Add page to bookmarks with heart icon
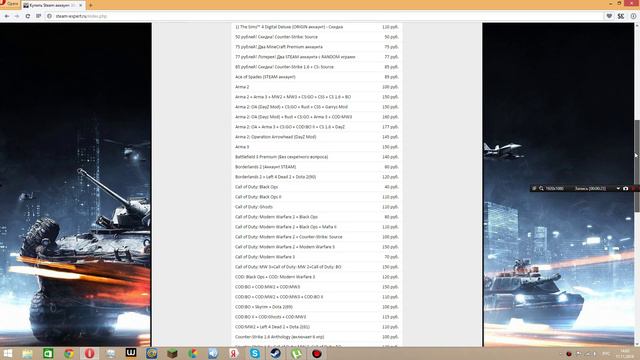Screen dimensions: 640x360 (x=609, y=16)
